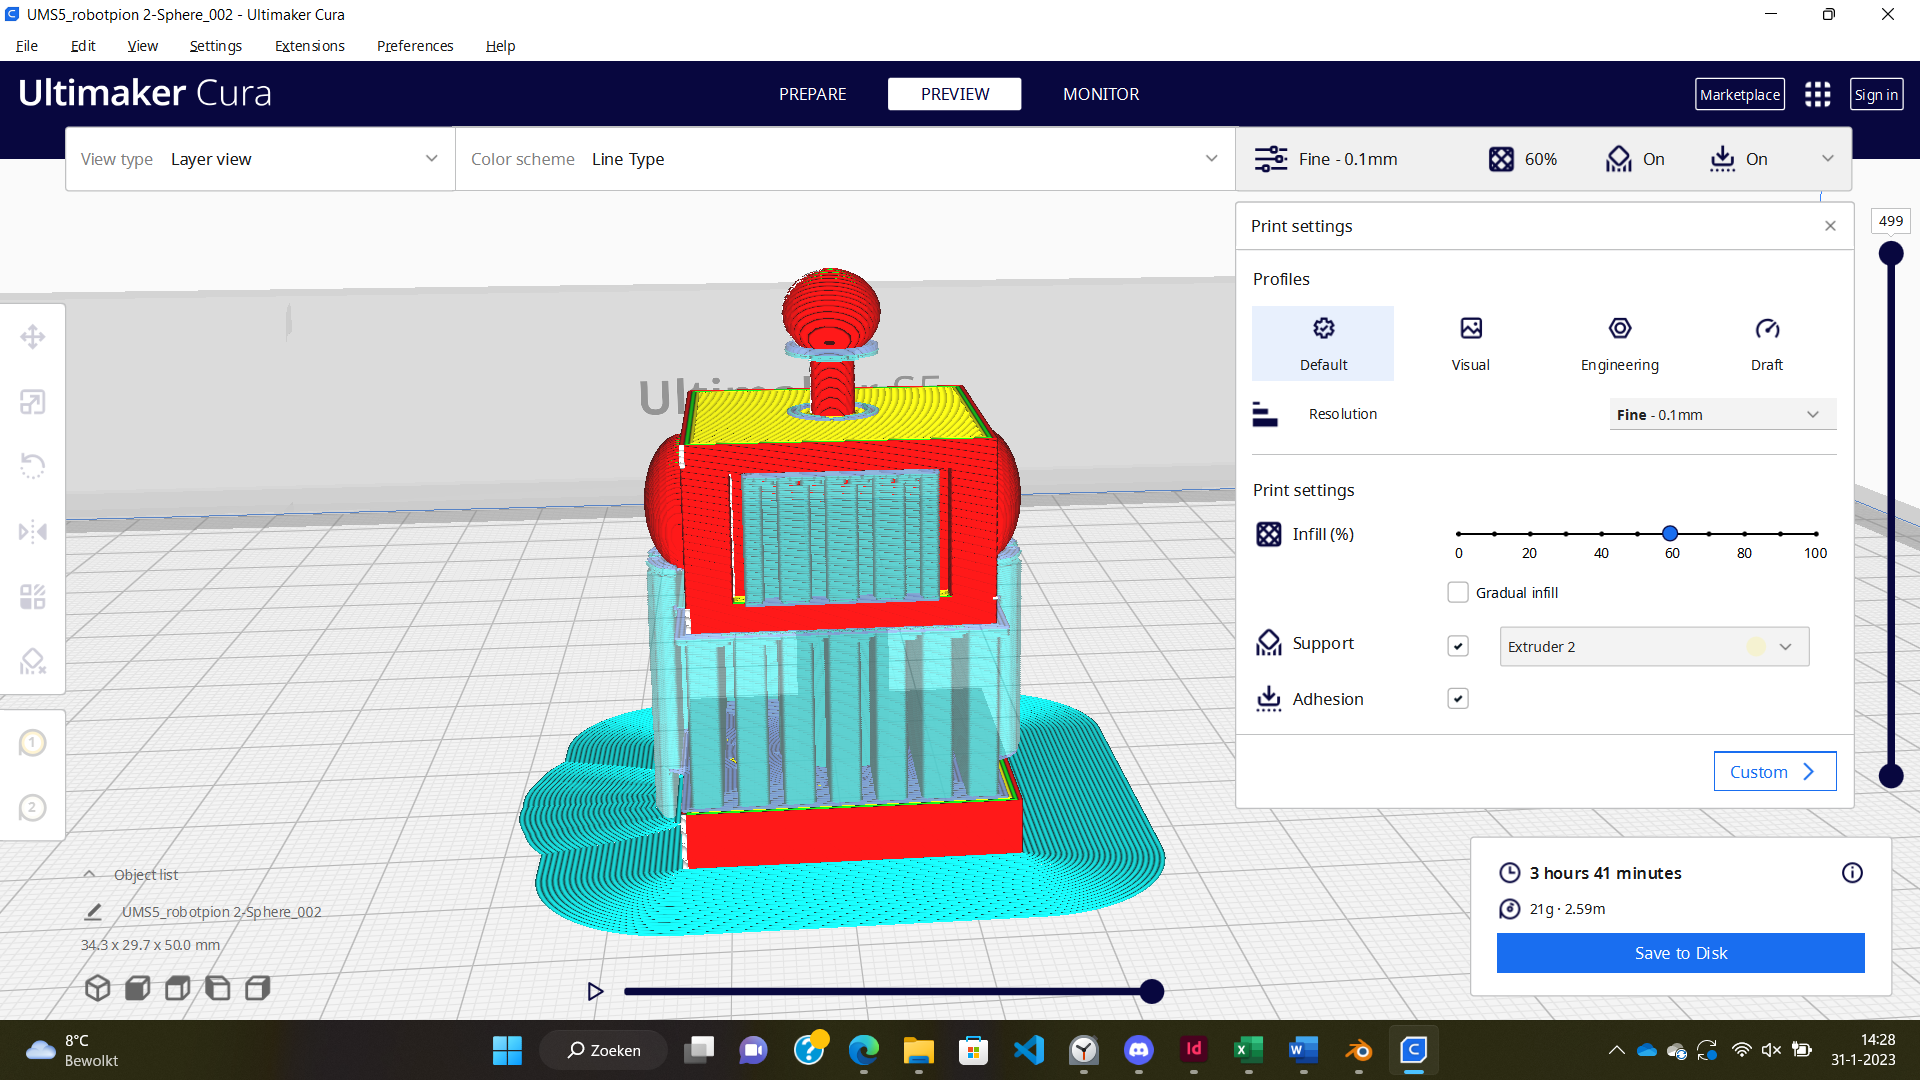Switch to 3D perspective view cube icon
1920x1080 pixels.
point(97,988)
